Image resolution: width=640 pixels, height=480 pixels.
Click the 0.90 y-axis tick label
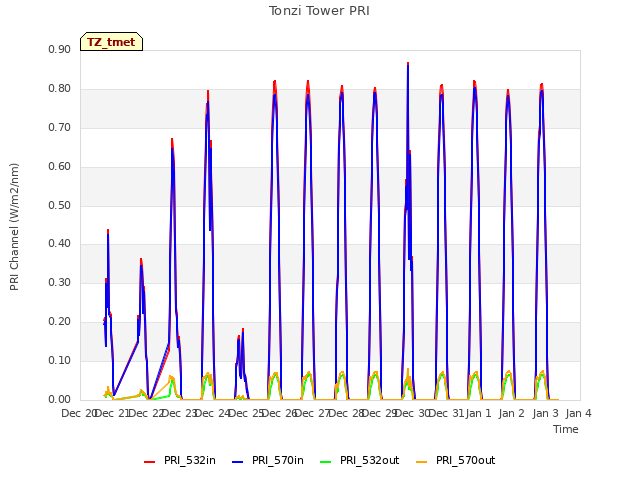[60, 49]
